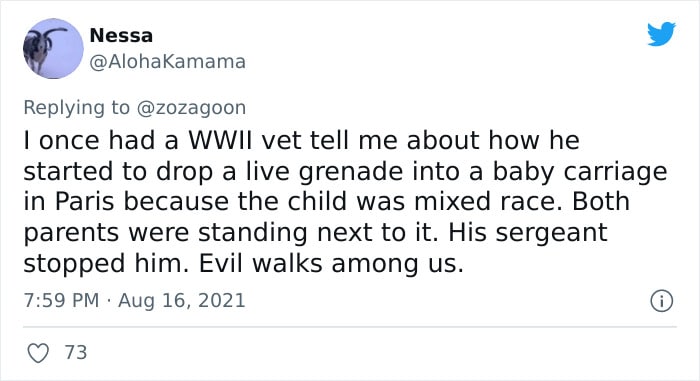Open the @zozagoon mention link

(x=191, y=108)
